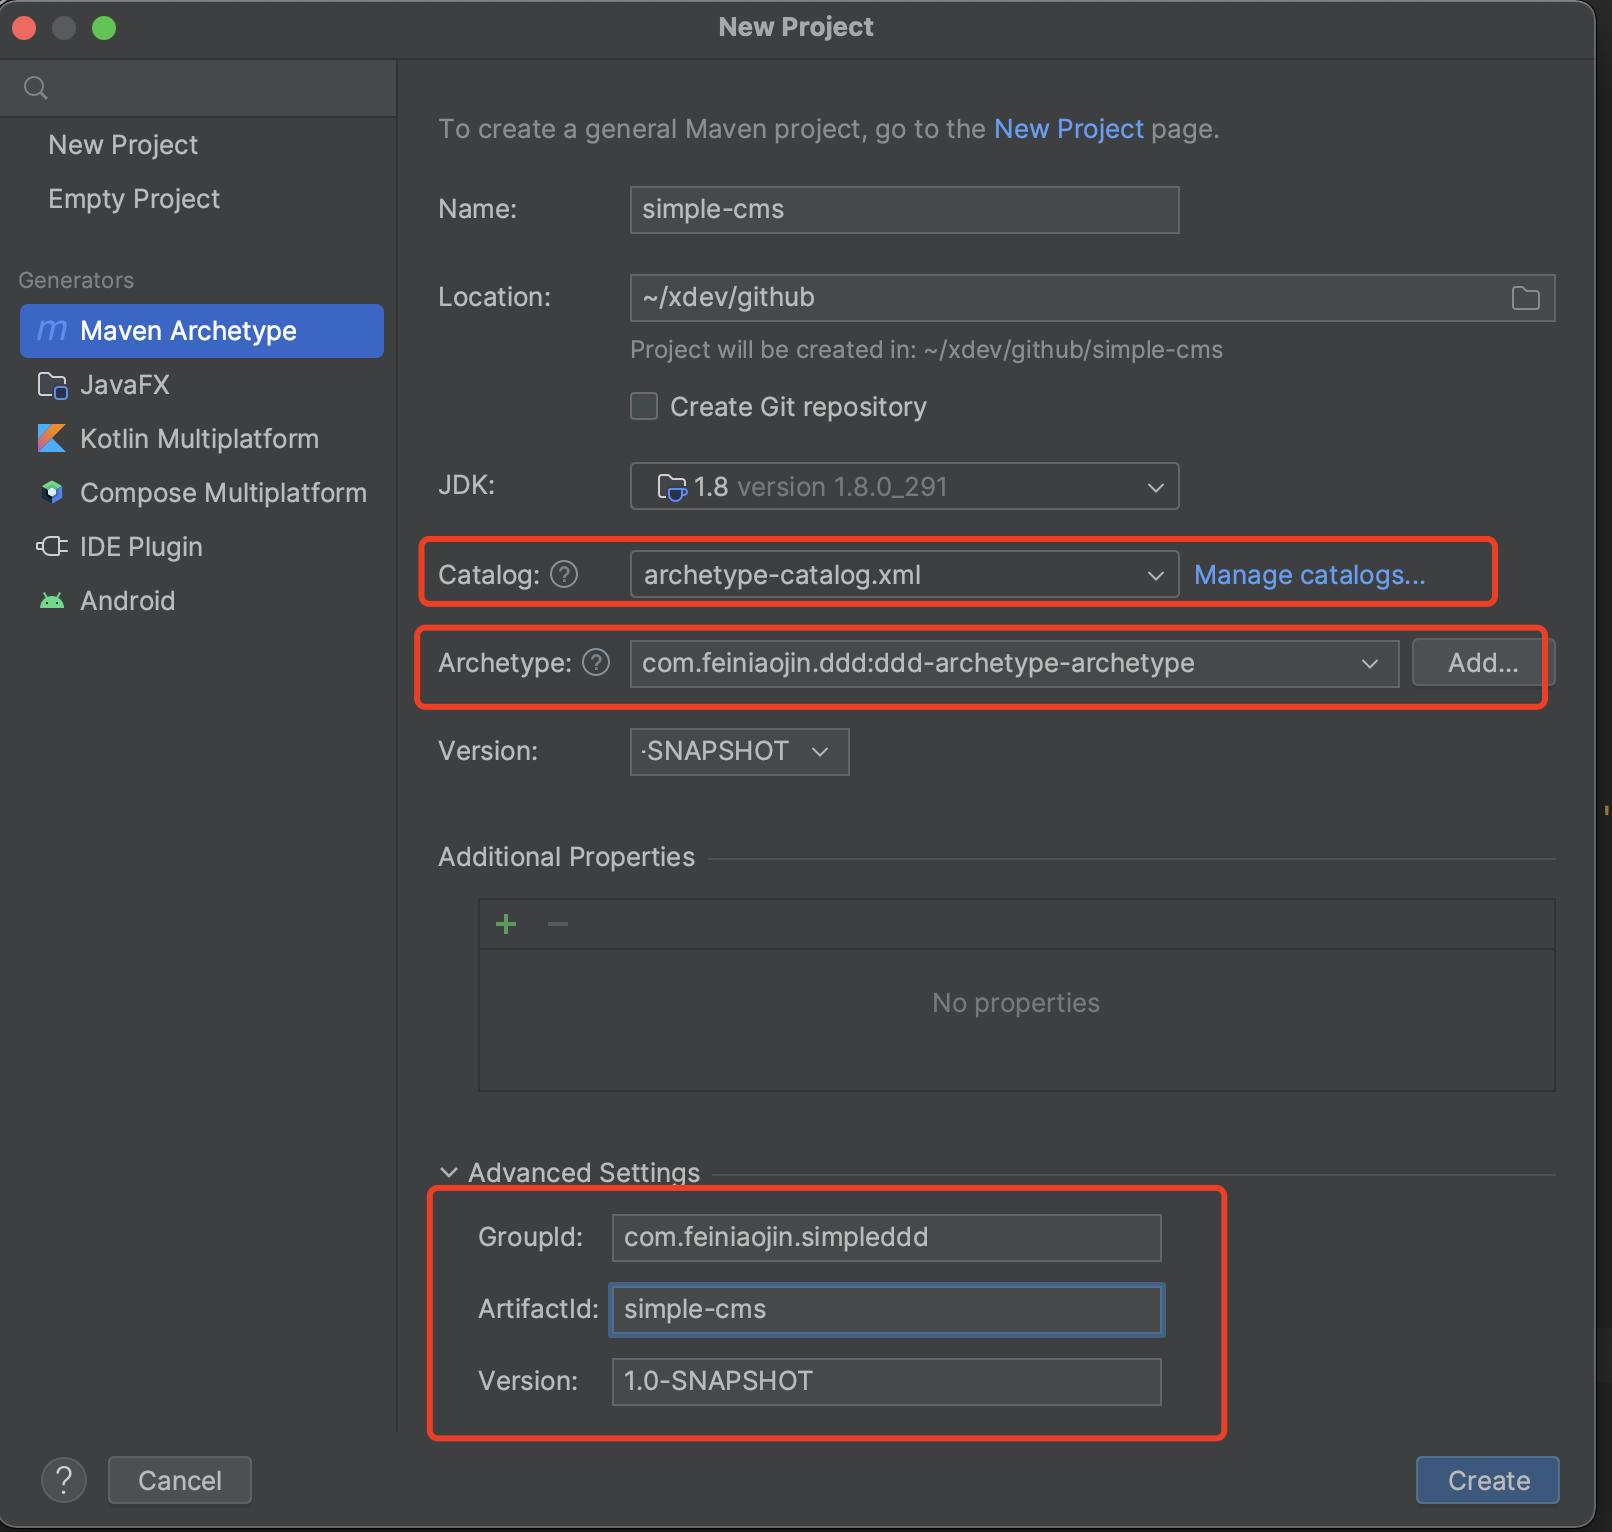Enable the Create Git repository checkbox
1612x1532 pixels.
pyautogui.click(x=644, y=407)
